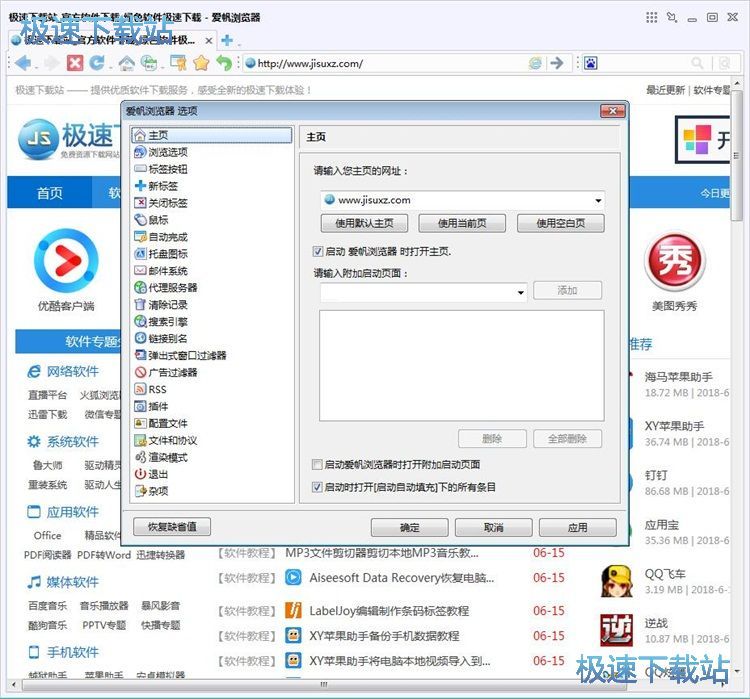Click 确定 button in options dialog

coord(409,528)
